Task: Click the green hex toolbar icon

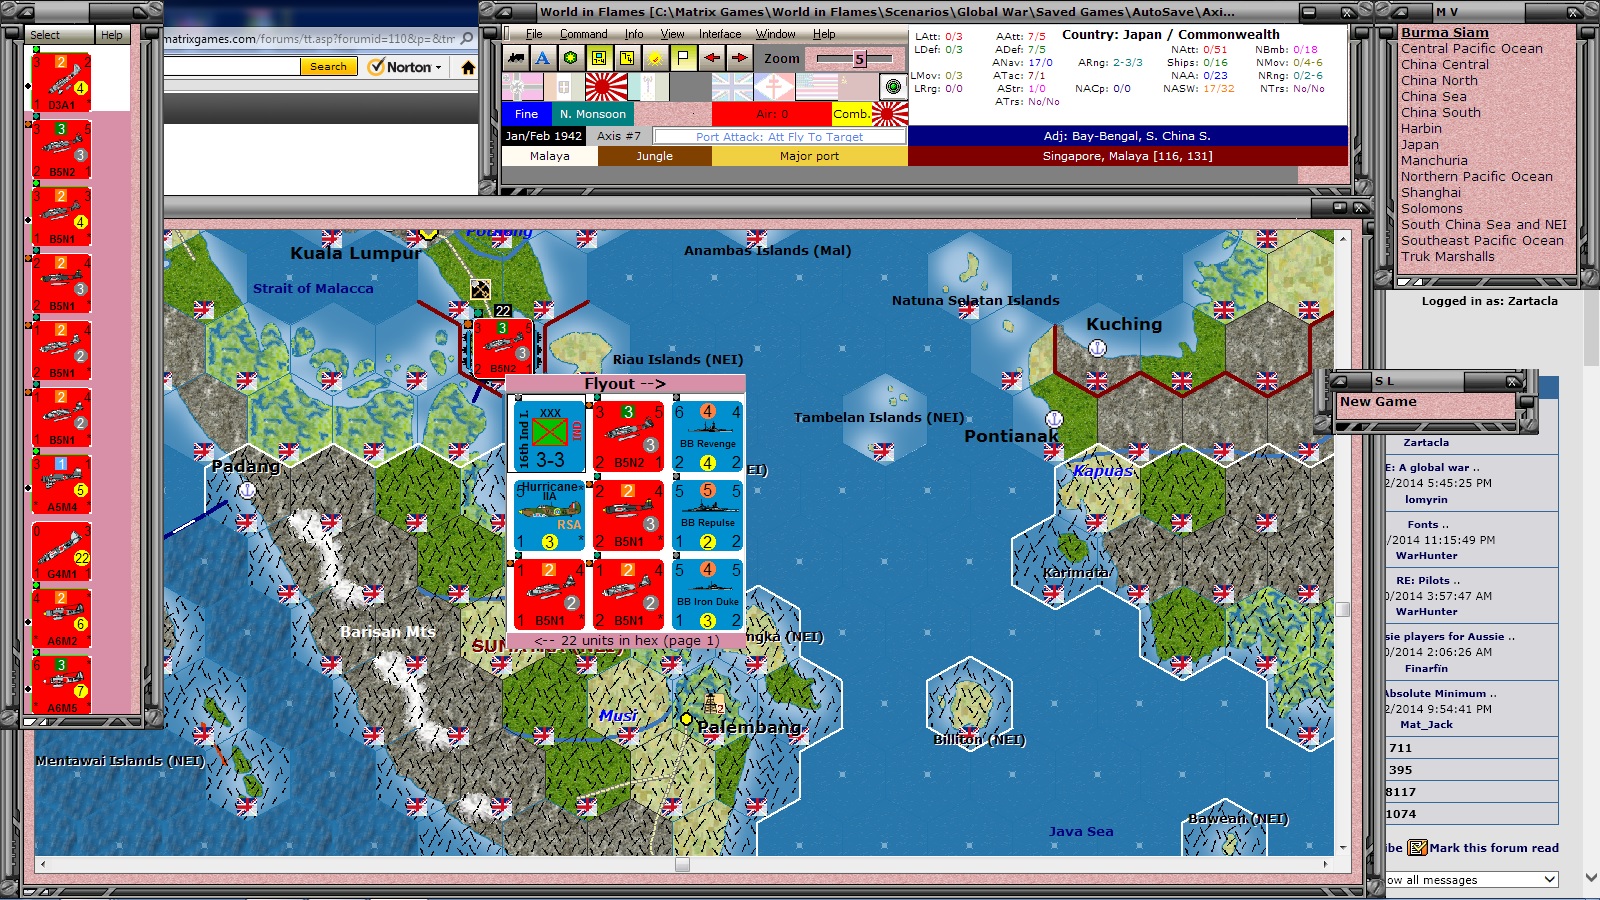Action: click(x=570, y=57)
